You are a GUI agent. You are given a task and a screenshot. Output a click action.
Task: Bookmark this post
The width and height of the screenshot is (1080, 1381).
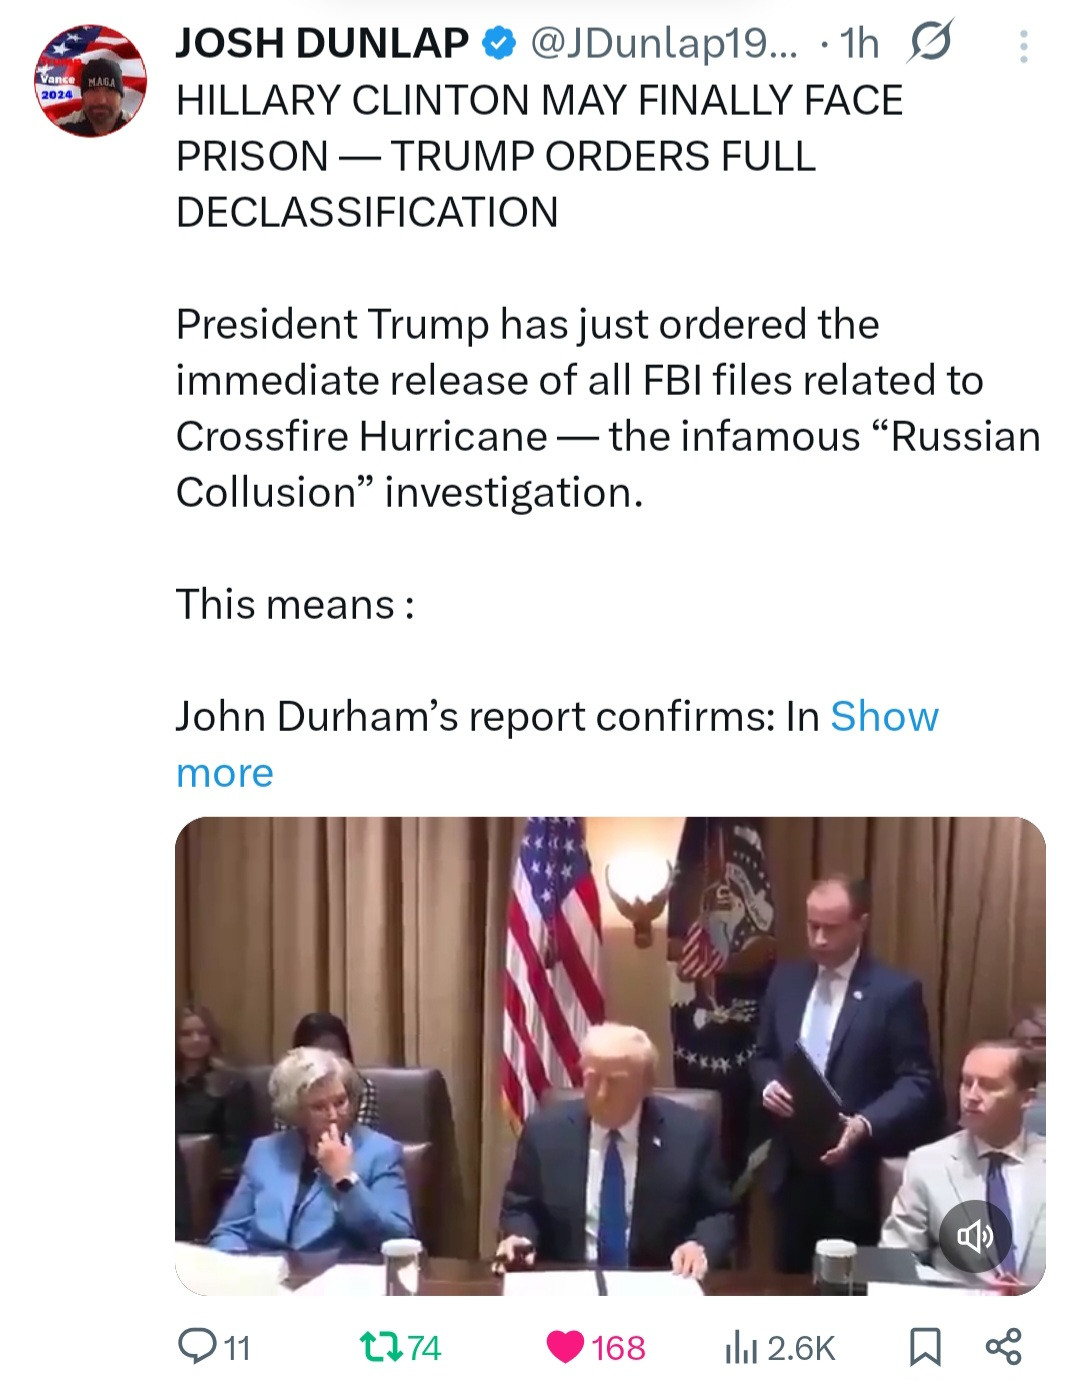point(925,1346)
